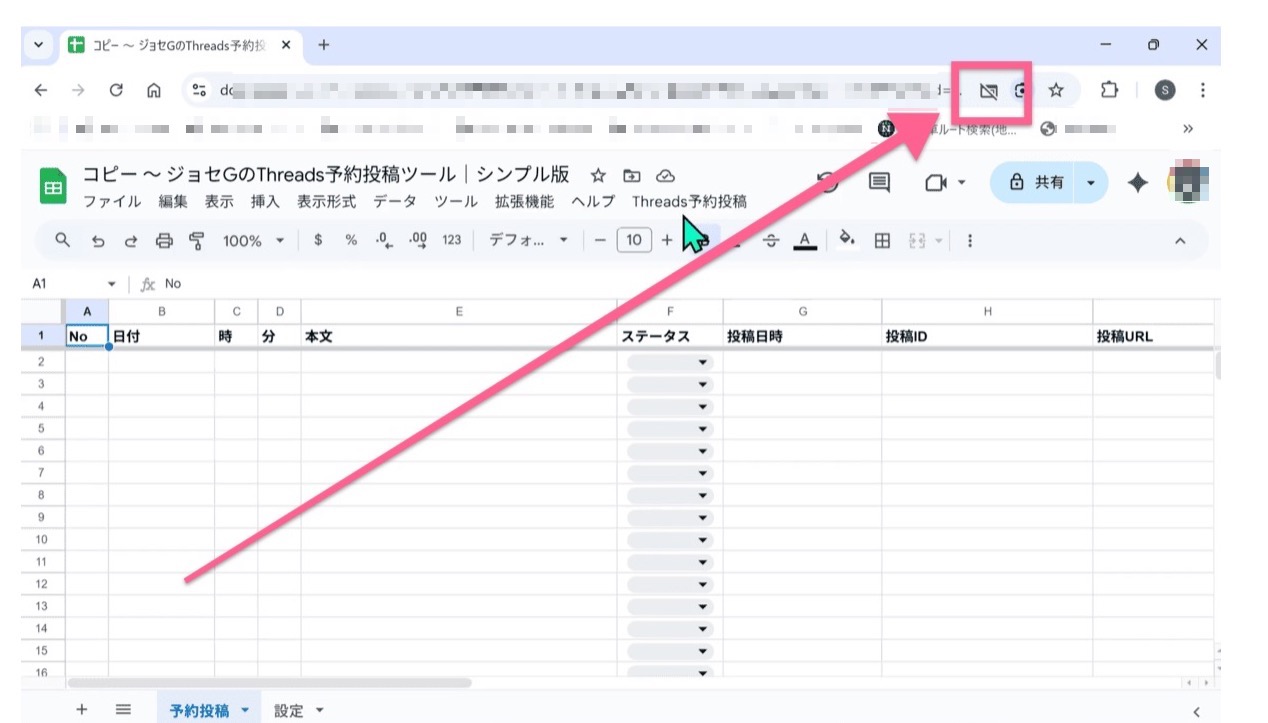Go to the browser home page
This screenshot has height=723, width=1268.
[x=154, y=90]
